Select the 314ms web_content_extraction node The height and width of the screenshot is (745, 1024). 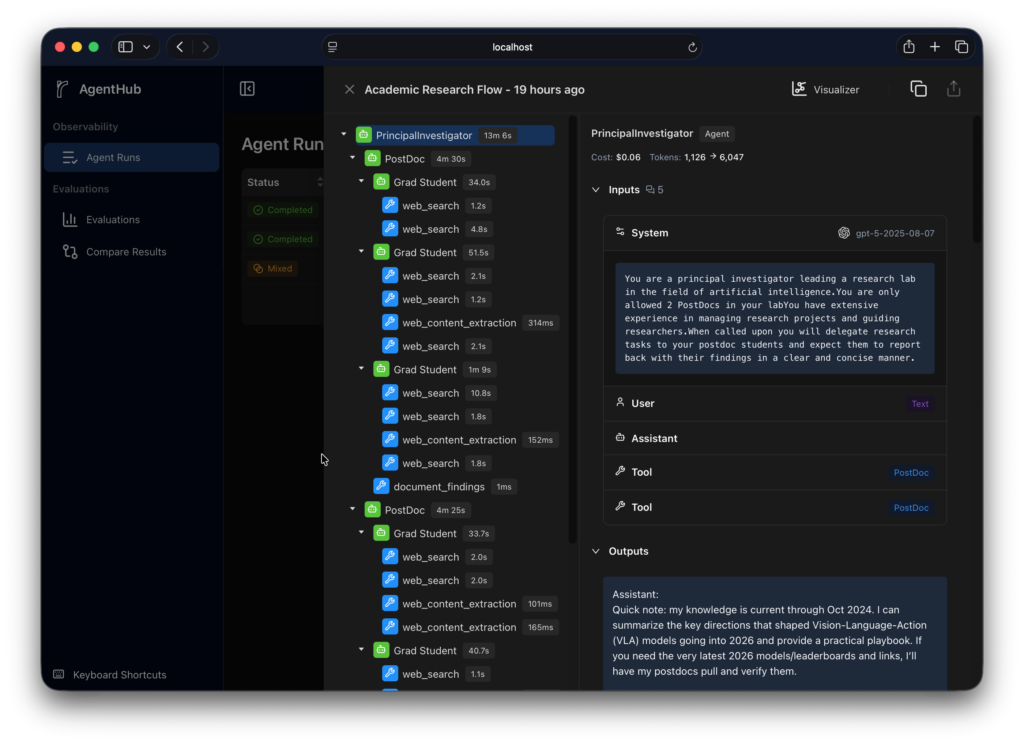click(x=459, y=323)
